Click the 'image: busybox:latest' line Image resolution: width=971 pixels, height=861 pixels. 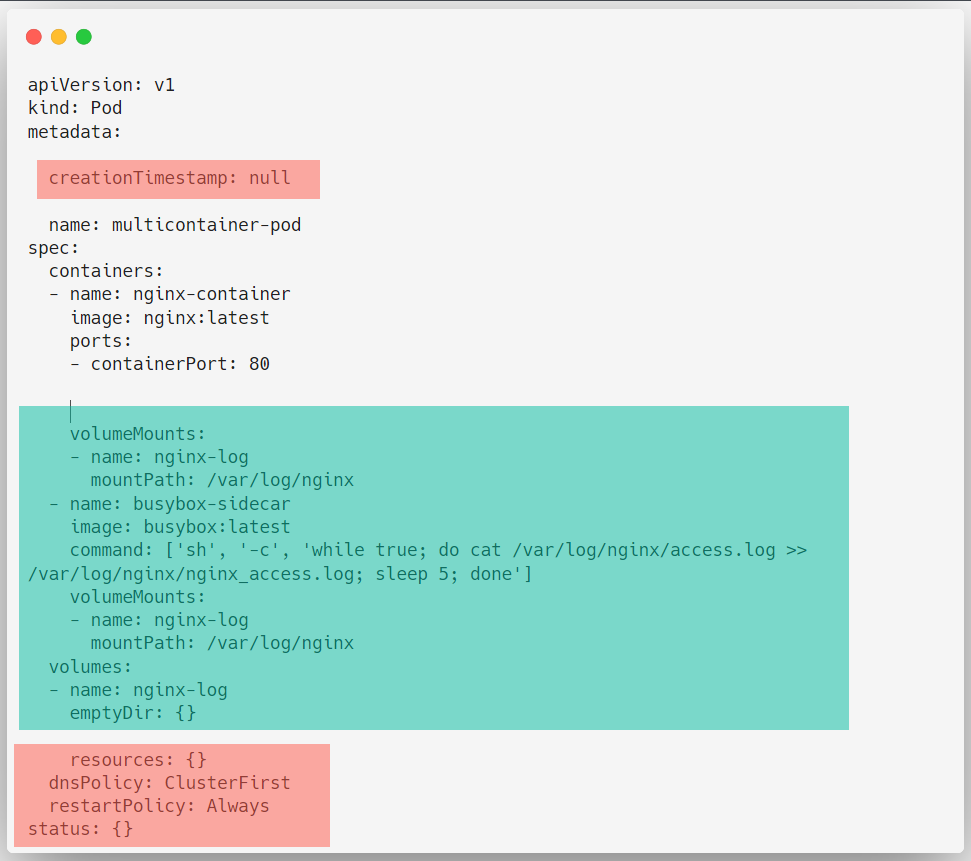tap(180, 527)
